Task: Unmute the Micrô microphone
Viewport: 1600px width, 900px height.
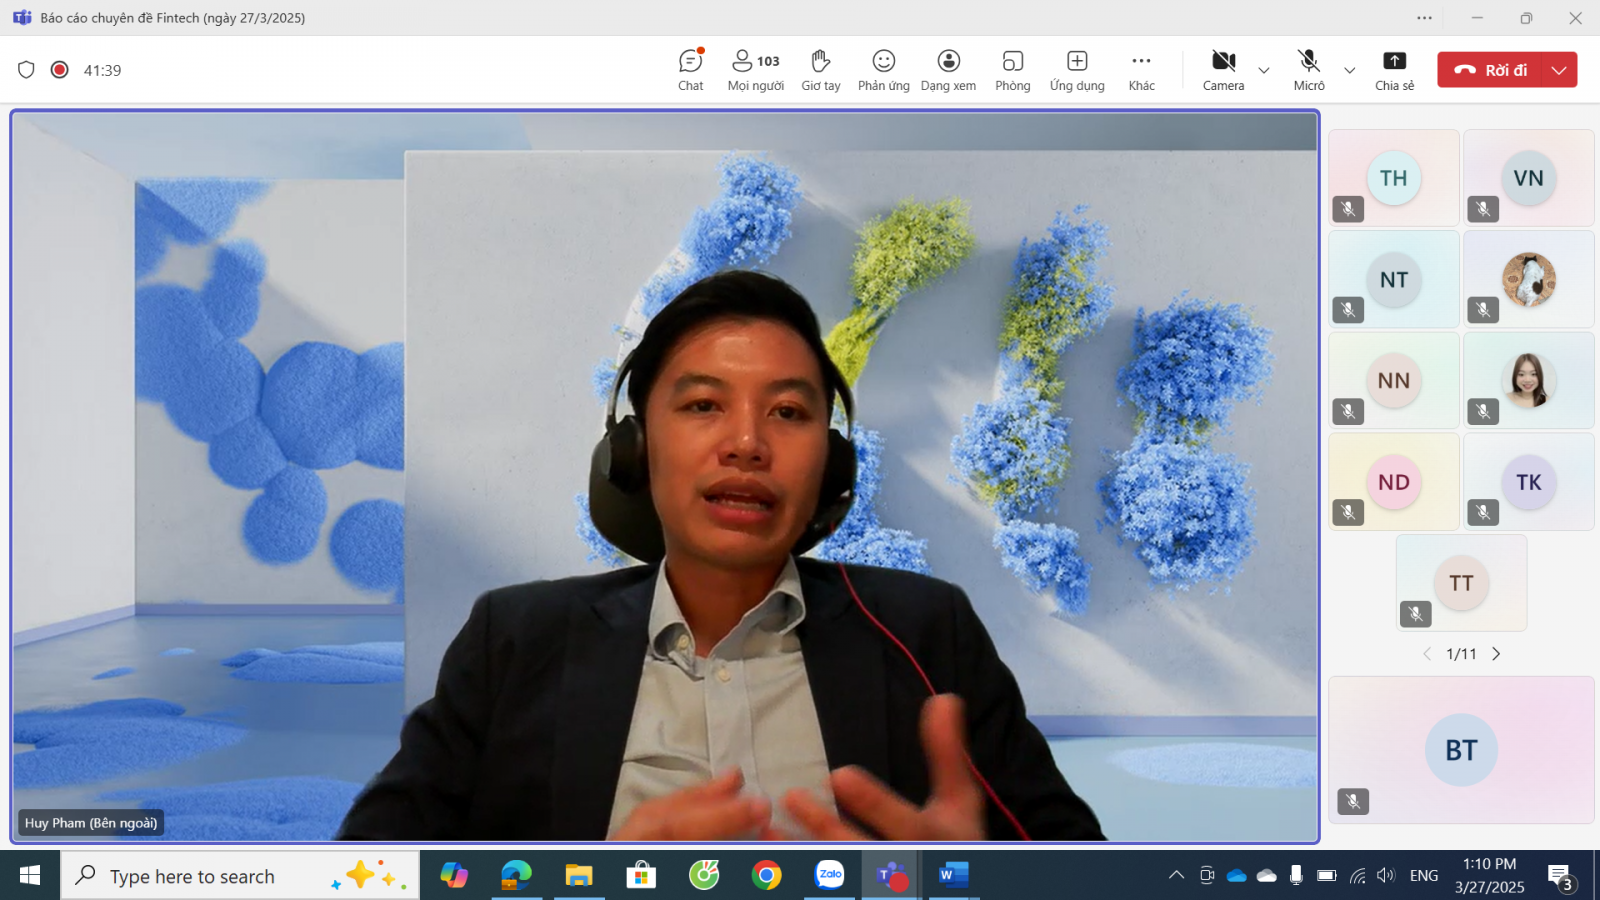Action: [x=1308, y=70]
